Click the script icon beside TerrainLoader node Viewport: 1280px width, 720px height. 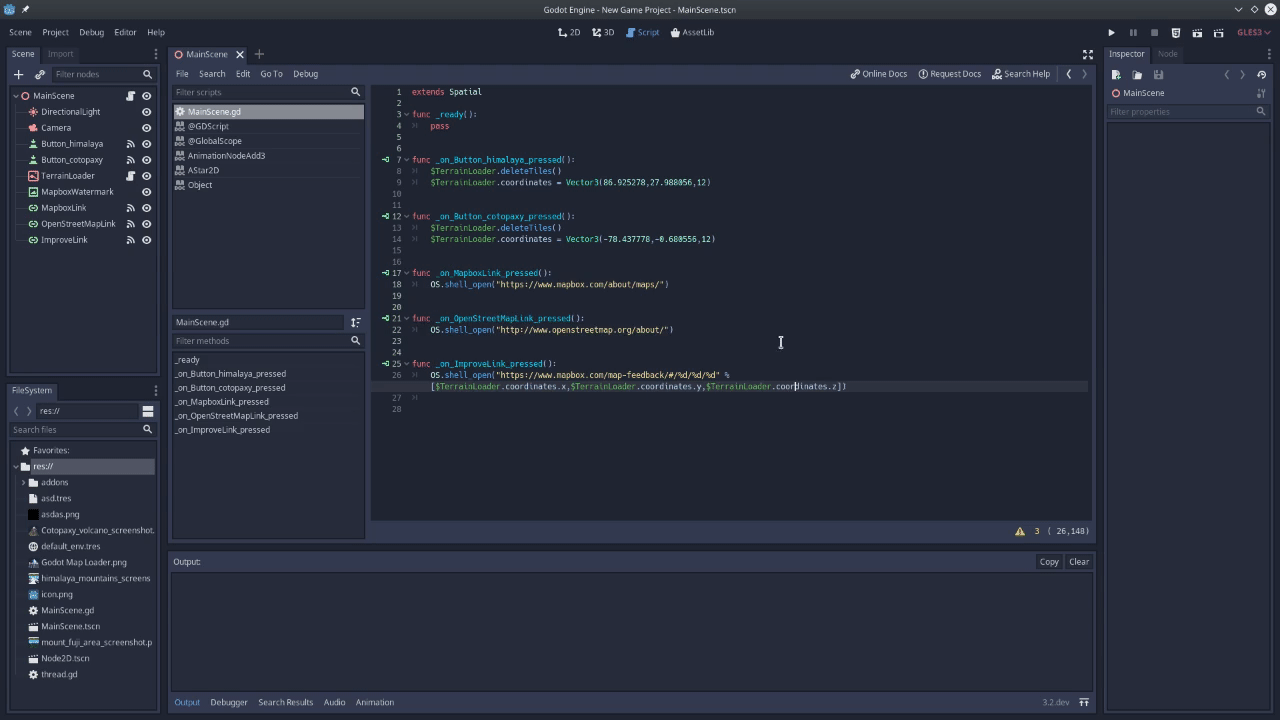[131, 176]
